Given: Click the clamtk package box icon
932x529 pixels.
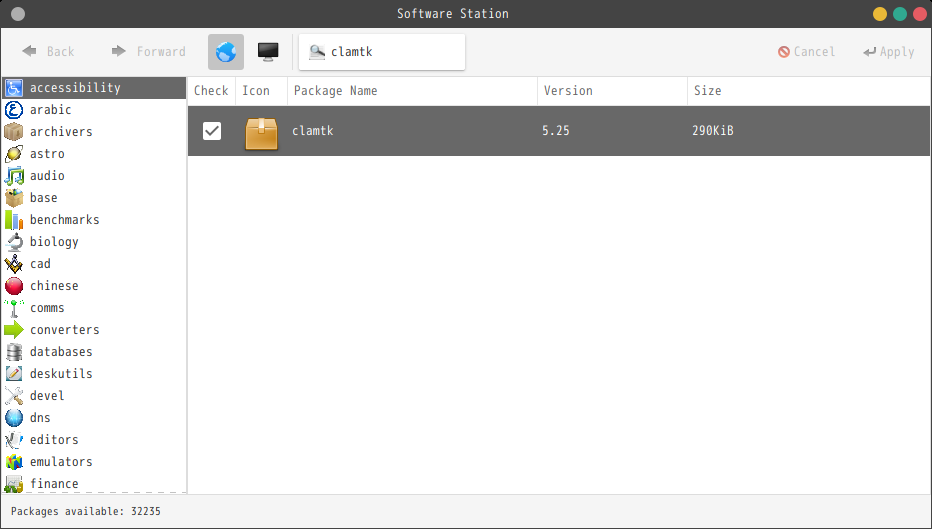Looking at the screenshot, I should [262, 133].
